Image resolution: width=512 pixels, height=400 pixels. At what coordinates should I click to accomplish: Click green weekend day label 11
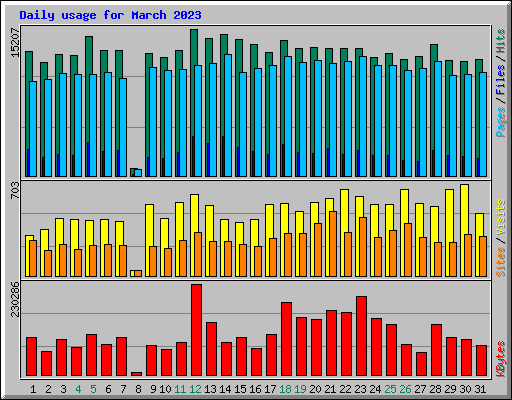click(180, 389)
